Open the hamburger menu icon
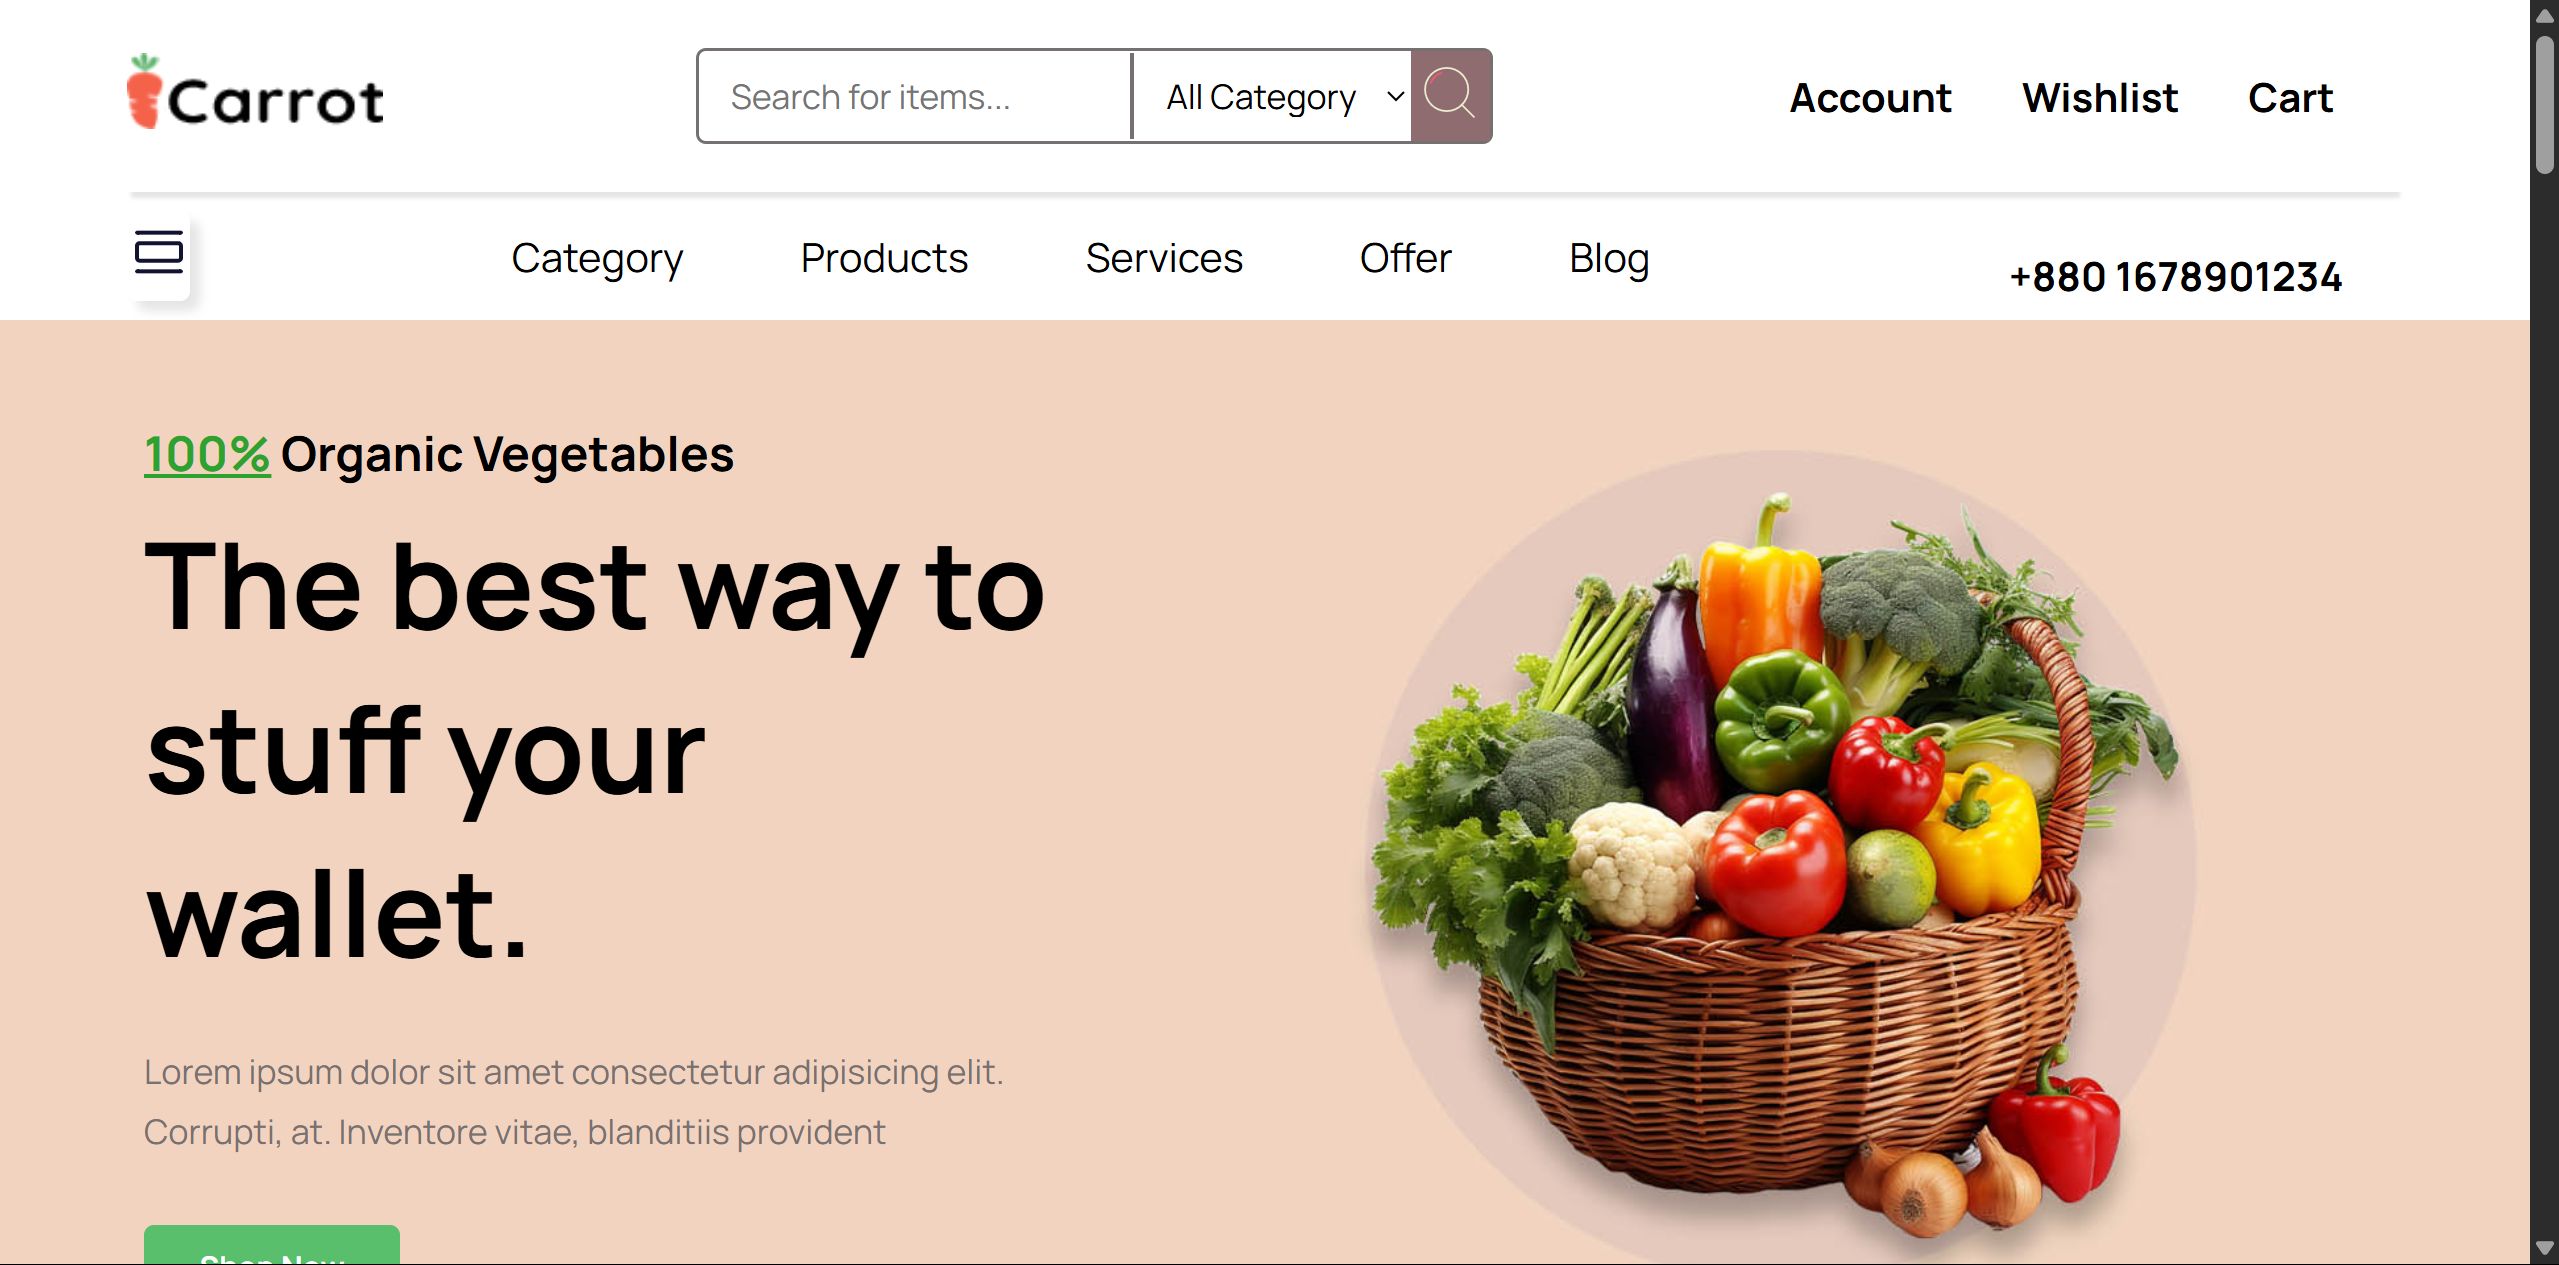The height and width of the screenshot is (1265, 2559). click(159, 253)
